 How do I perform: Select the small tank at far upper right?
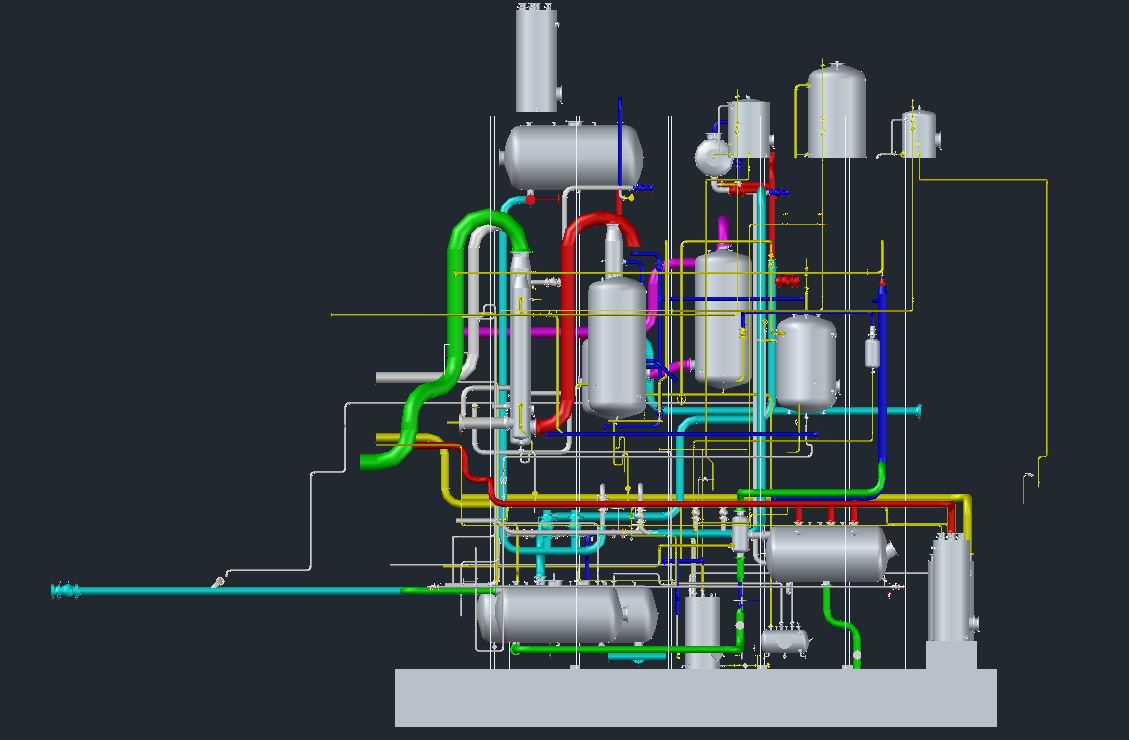(x=919, y=134)
